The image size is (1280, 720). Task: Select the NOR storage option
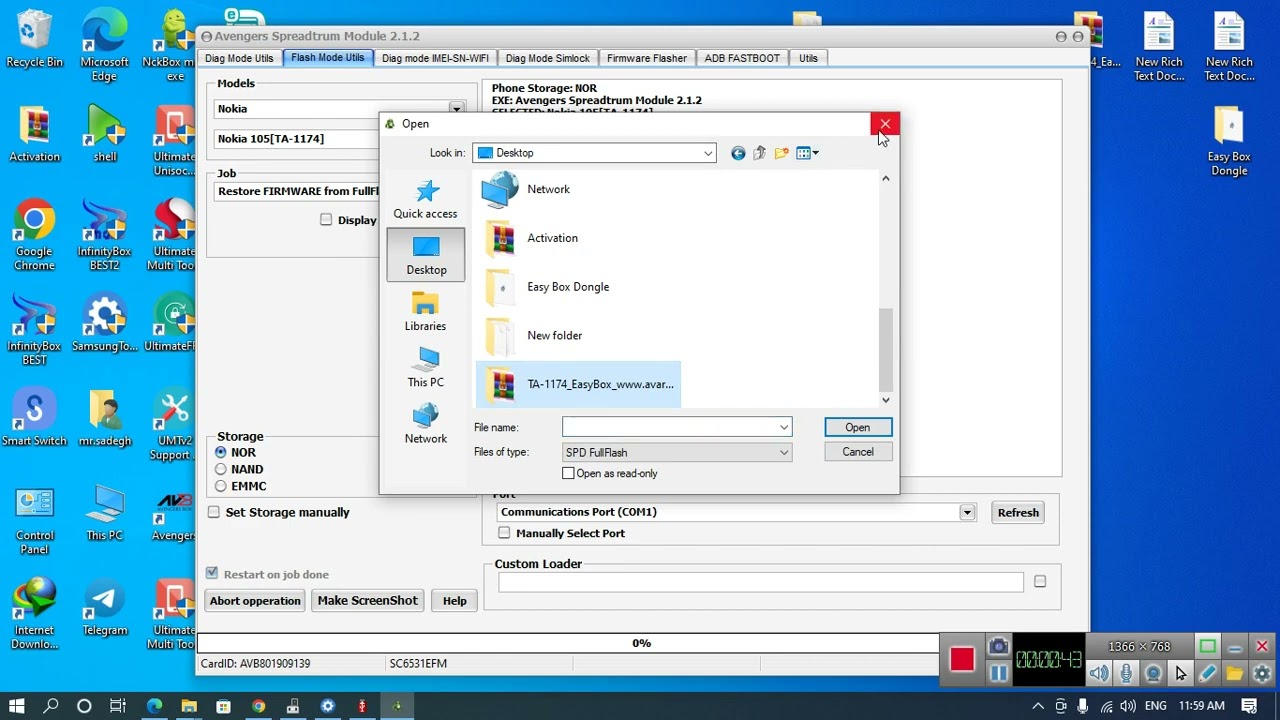click(x=221, y=452)
